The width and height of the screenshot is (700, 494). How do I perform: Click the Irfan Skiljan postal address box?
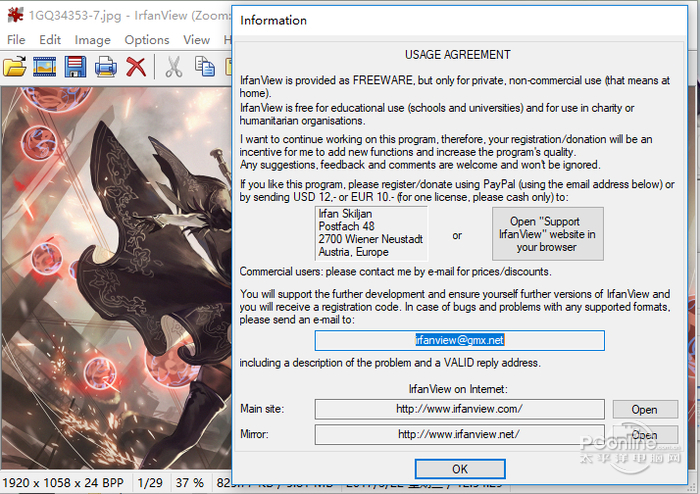(x=371, y=233)
